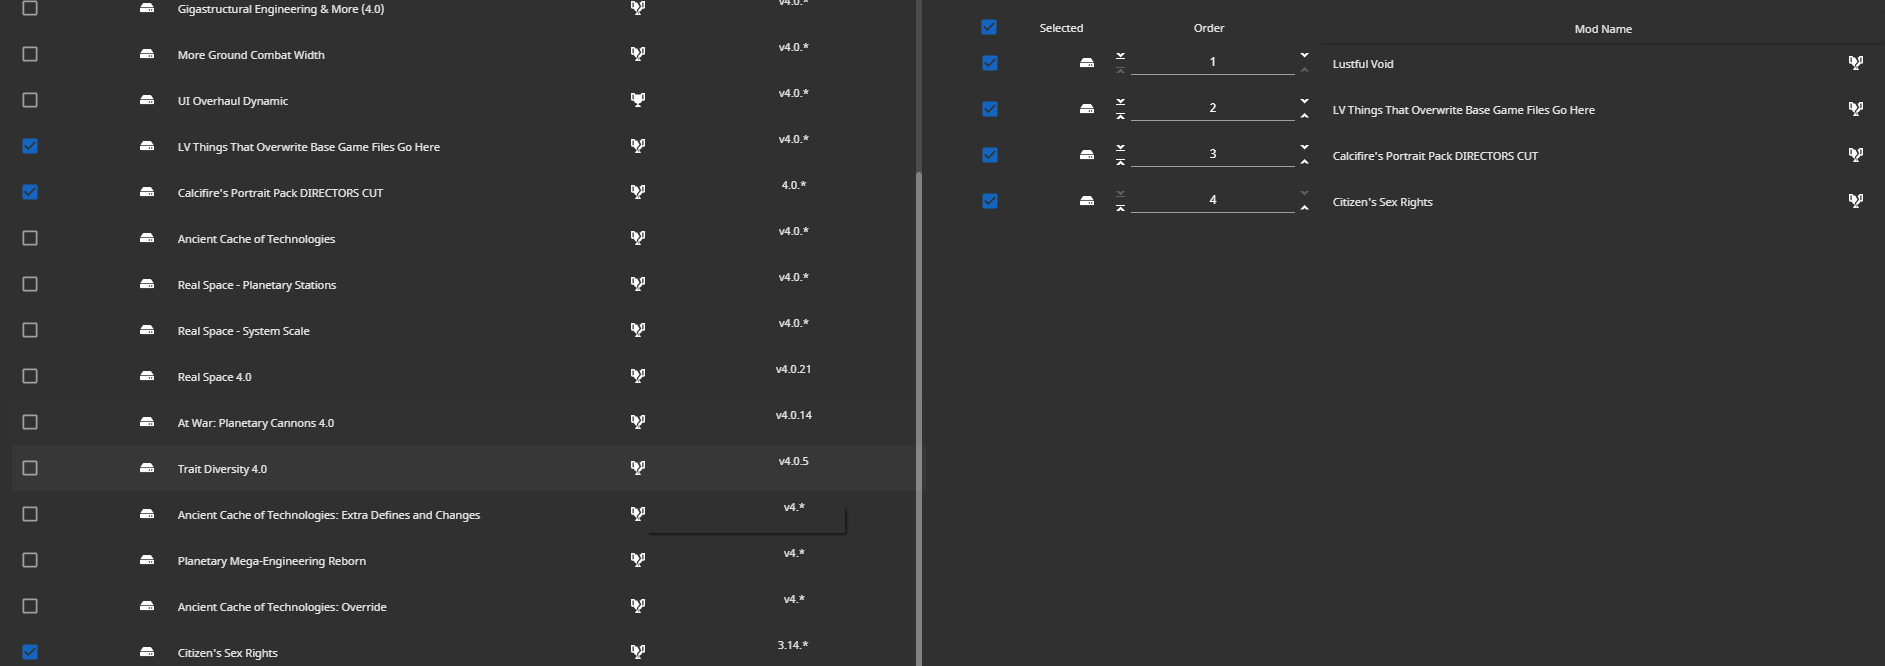Click achievement trophy icon for Trait Diversity 4.0
The width and height of the screenshot is (1885, 666).
pyautogui.click(x=638, y=468)
